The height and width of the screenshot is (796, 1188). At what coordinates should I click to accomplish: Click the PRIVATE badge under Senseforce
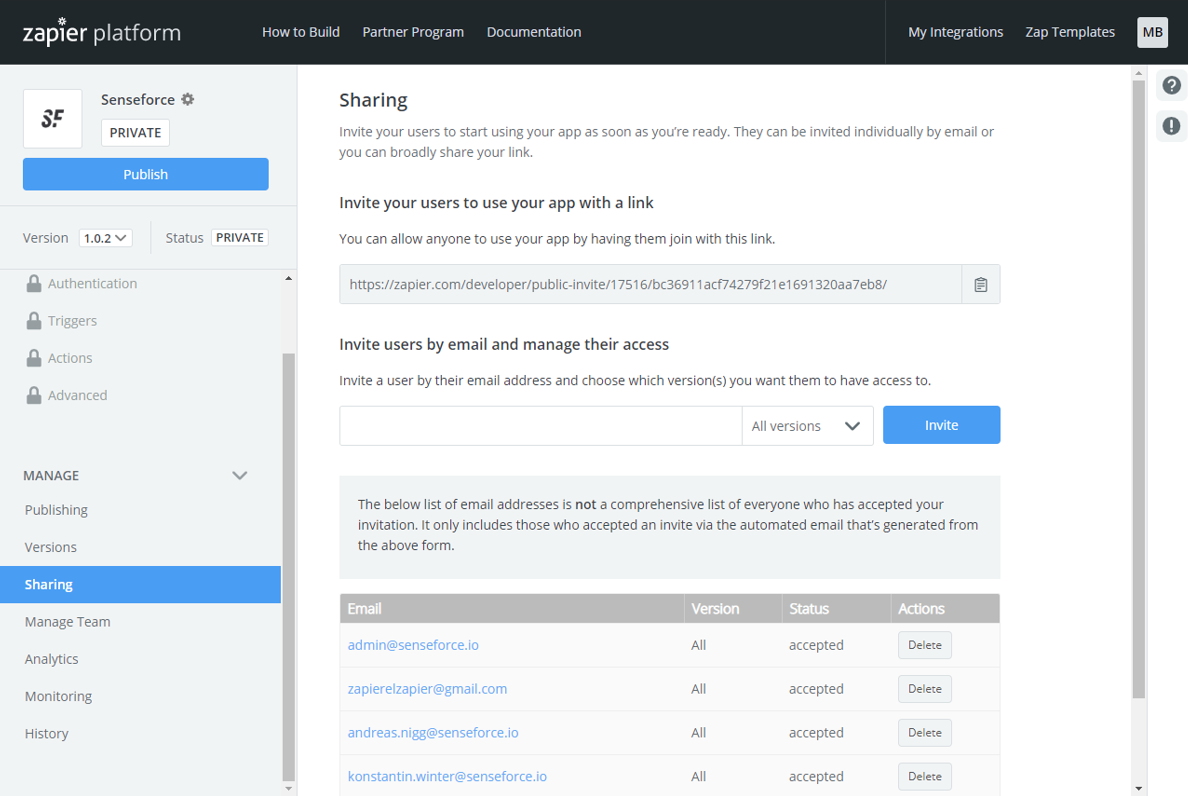(135, 133)
